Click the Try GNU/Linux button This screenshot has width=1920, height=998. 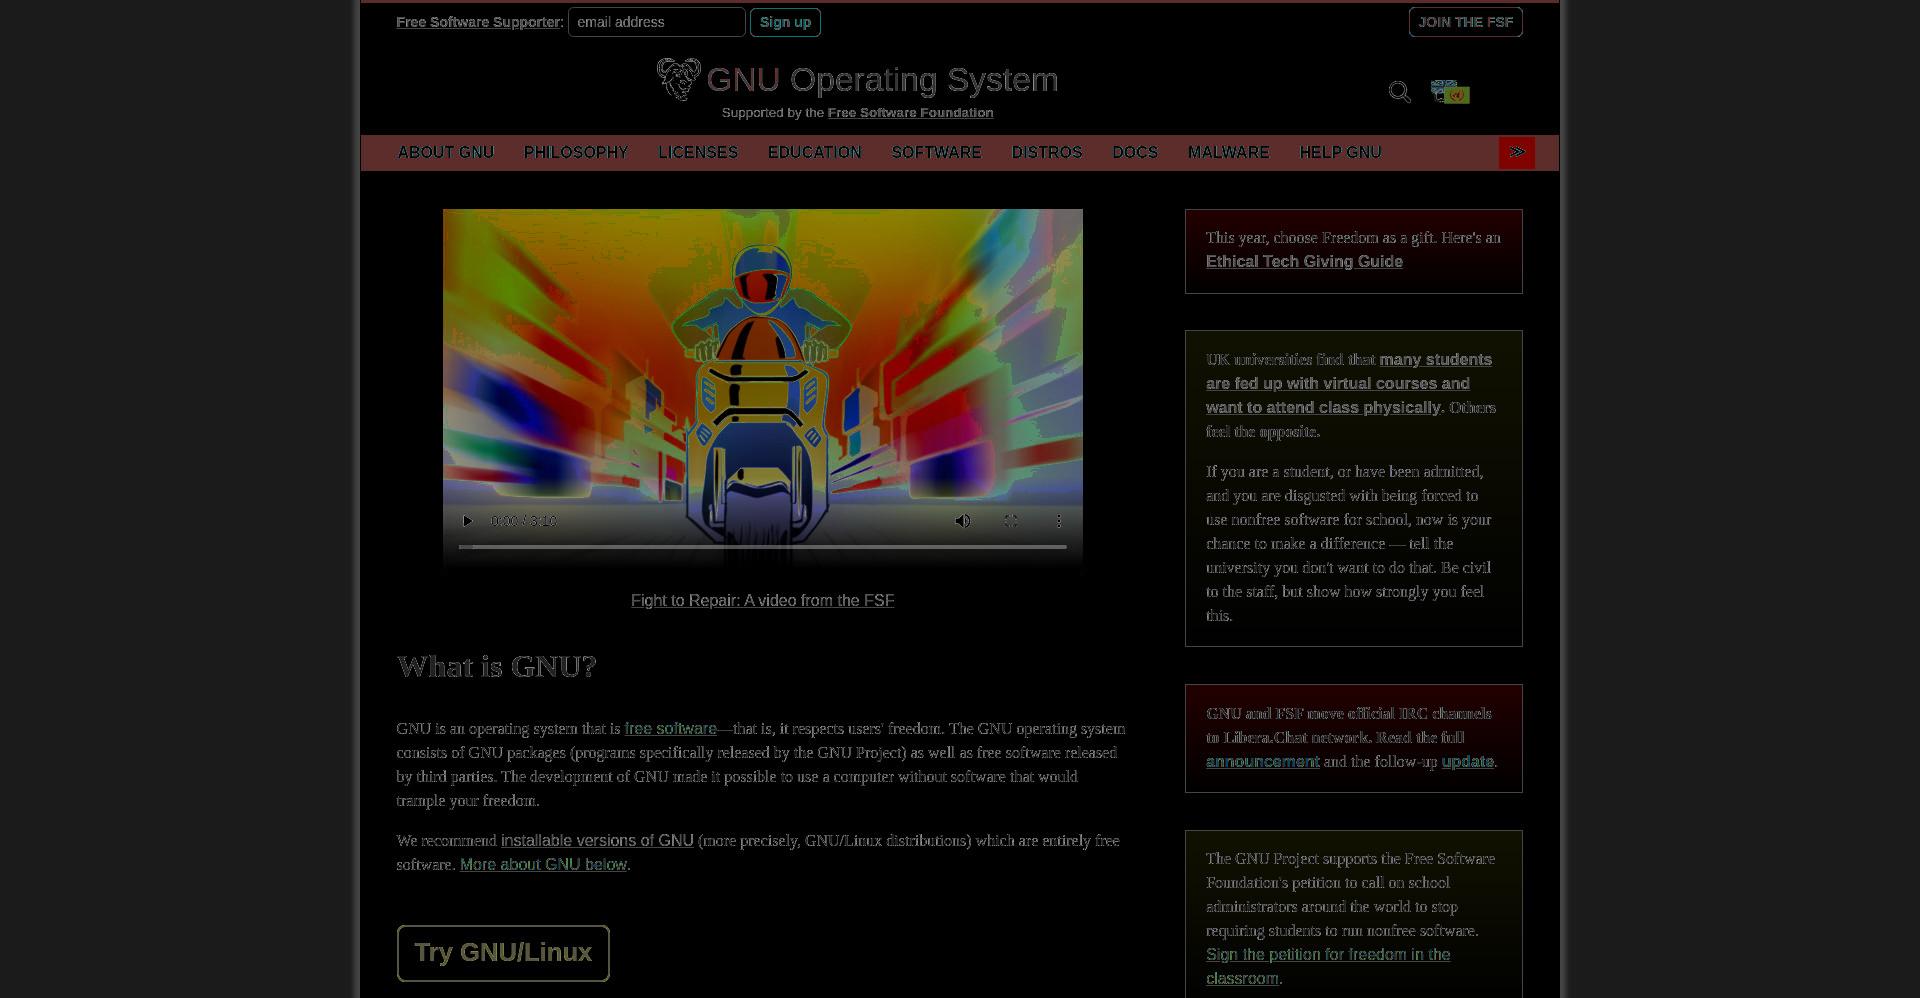click(503, 953)
